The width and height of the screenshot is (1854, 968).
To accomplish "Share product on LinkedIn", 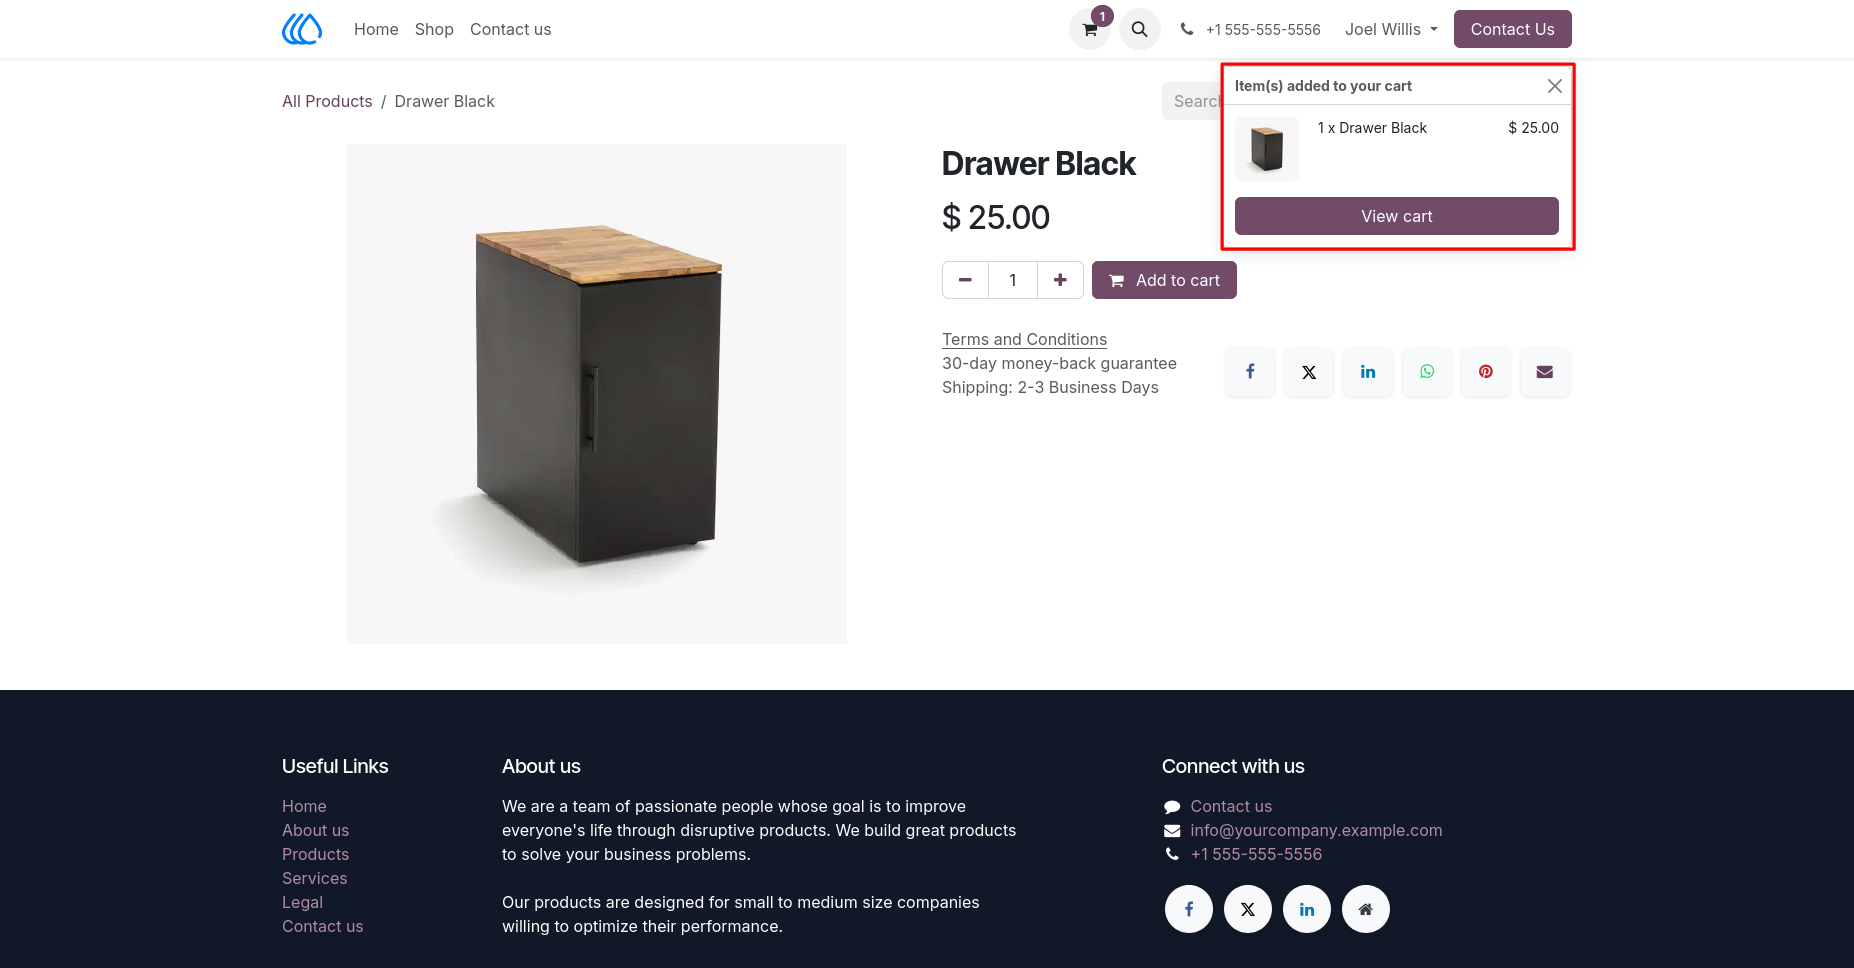I will pyautogui.click(x=1368, y=372).
